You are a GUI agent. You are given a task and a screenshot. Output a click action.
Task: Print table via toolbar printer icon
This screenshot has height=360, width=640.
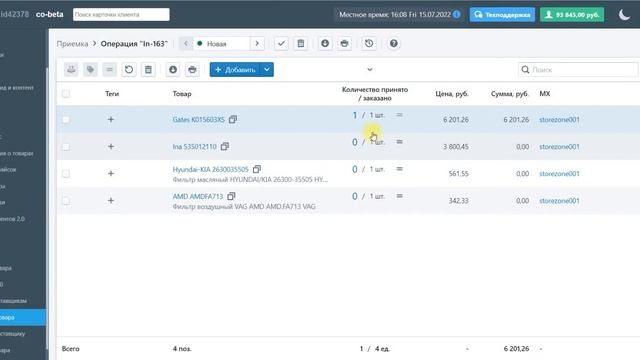click(192, 70)
